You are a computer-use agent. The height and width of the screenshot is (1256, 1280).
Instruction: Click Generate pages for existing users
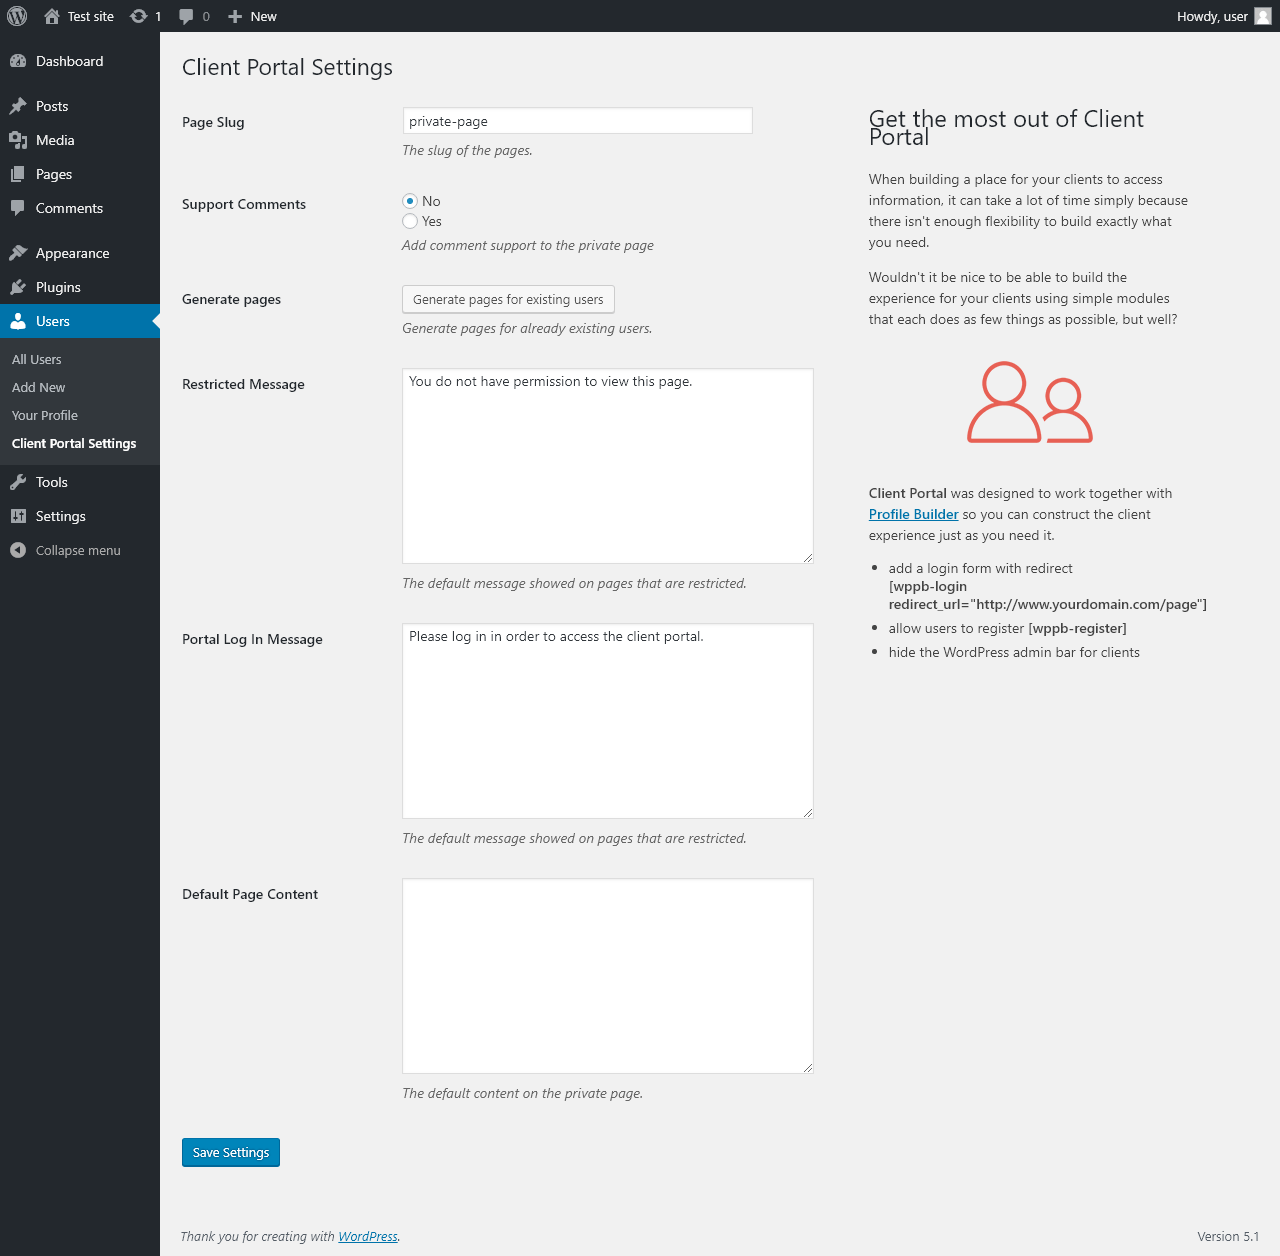pos(508,299)
